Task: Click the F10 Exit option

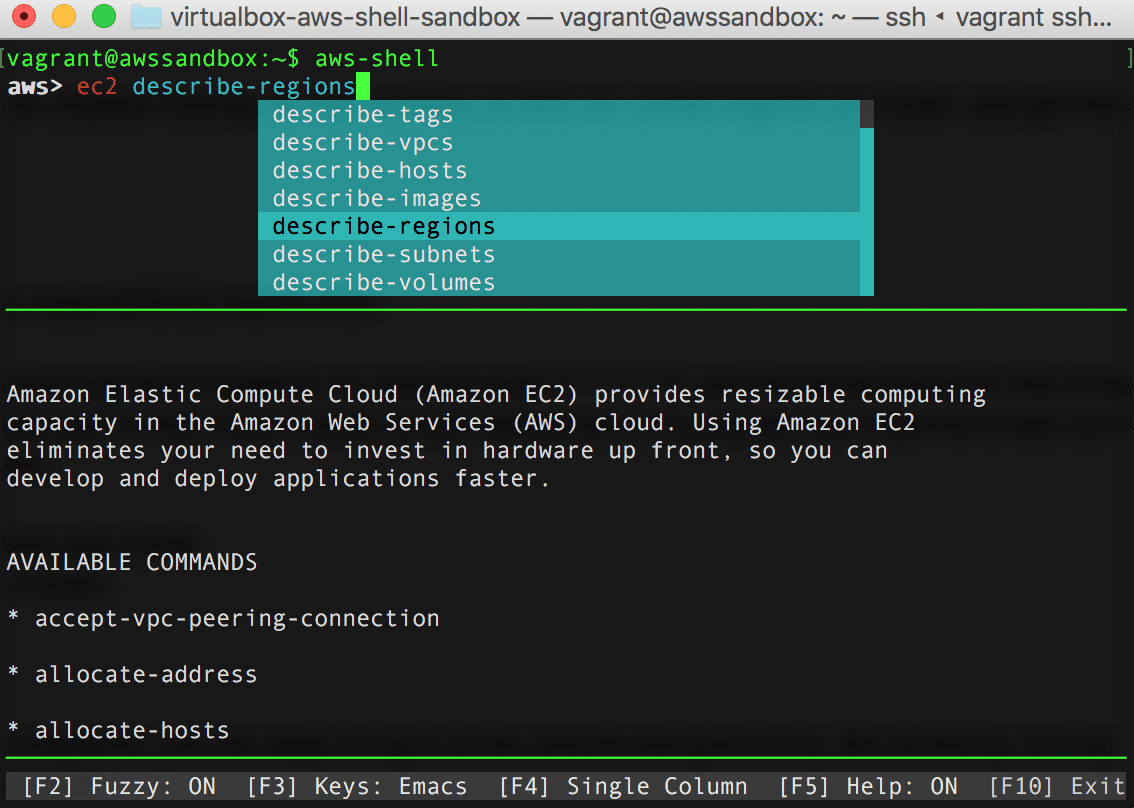Action: [x=1057, y=786]
